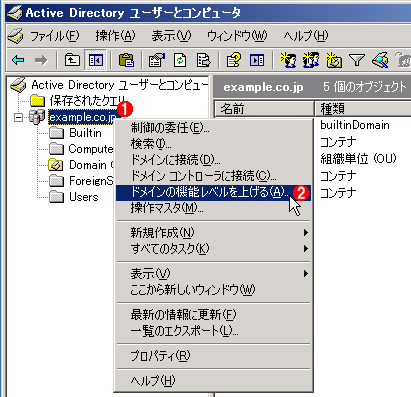411x397 pixels.
Task: Sort by the 種類 column header
Action: (363, 109)
